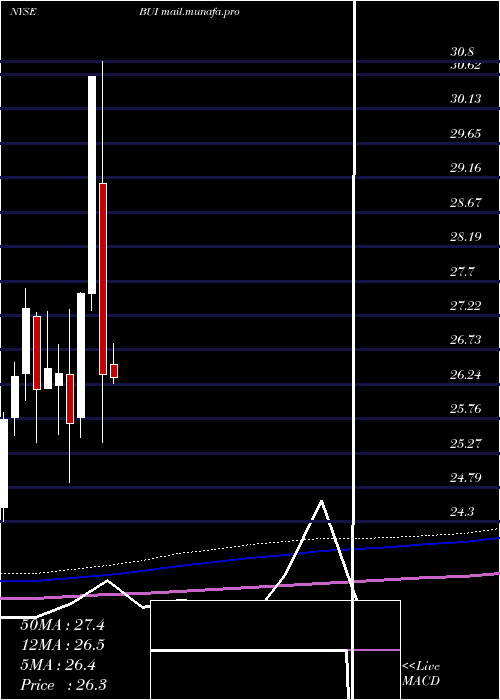Click the 26.73 price axis label
This screenshot has width=500, height=700.
click(466, 340)
